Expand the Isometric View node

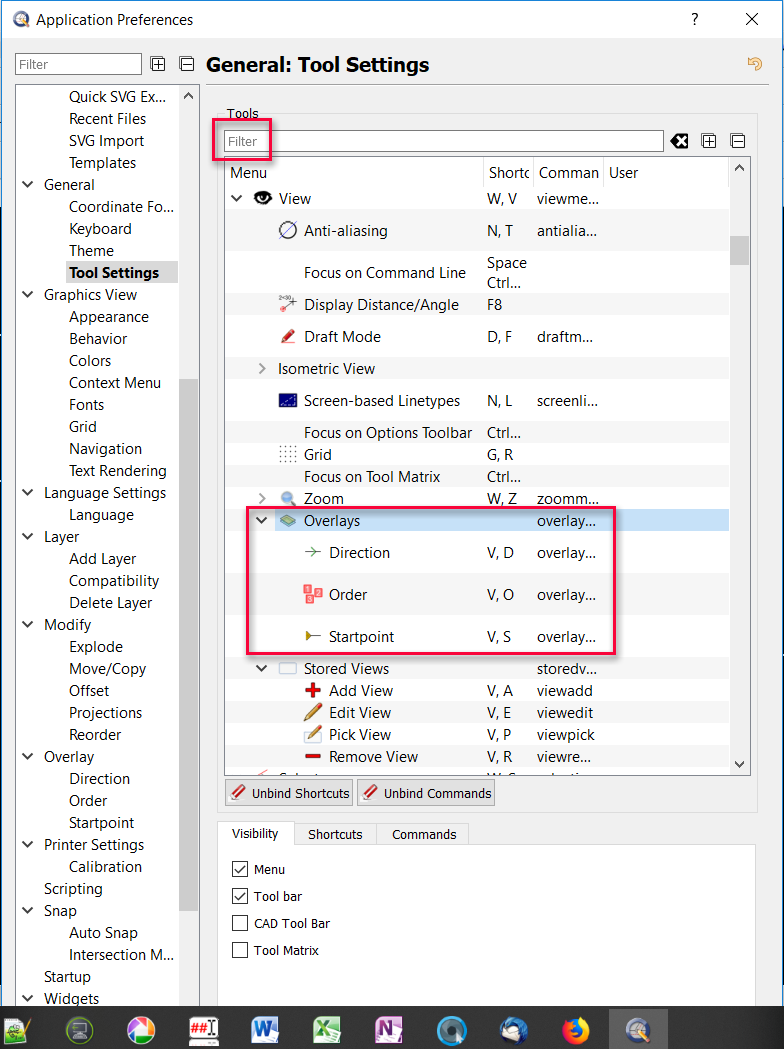262,369
